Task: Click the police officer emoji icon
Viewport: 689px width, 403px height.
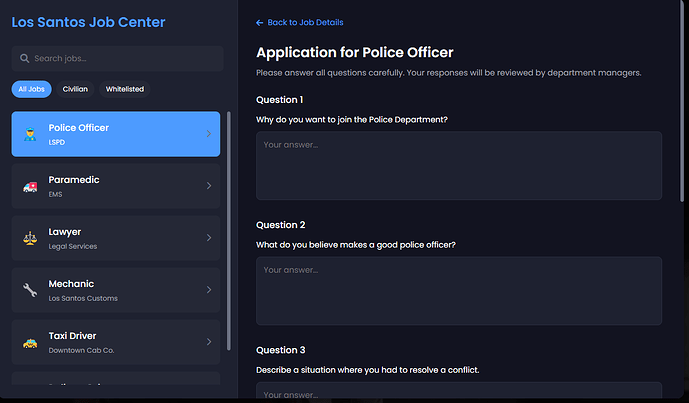Action: (x=30, y=134)
